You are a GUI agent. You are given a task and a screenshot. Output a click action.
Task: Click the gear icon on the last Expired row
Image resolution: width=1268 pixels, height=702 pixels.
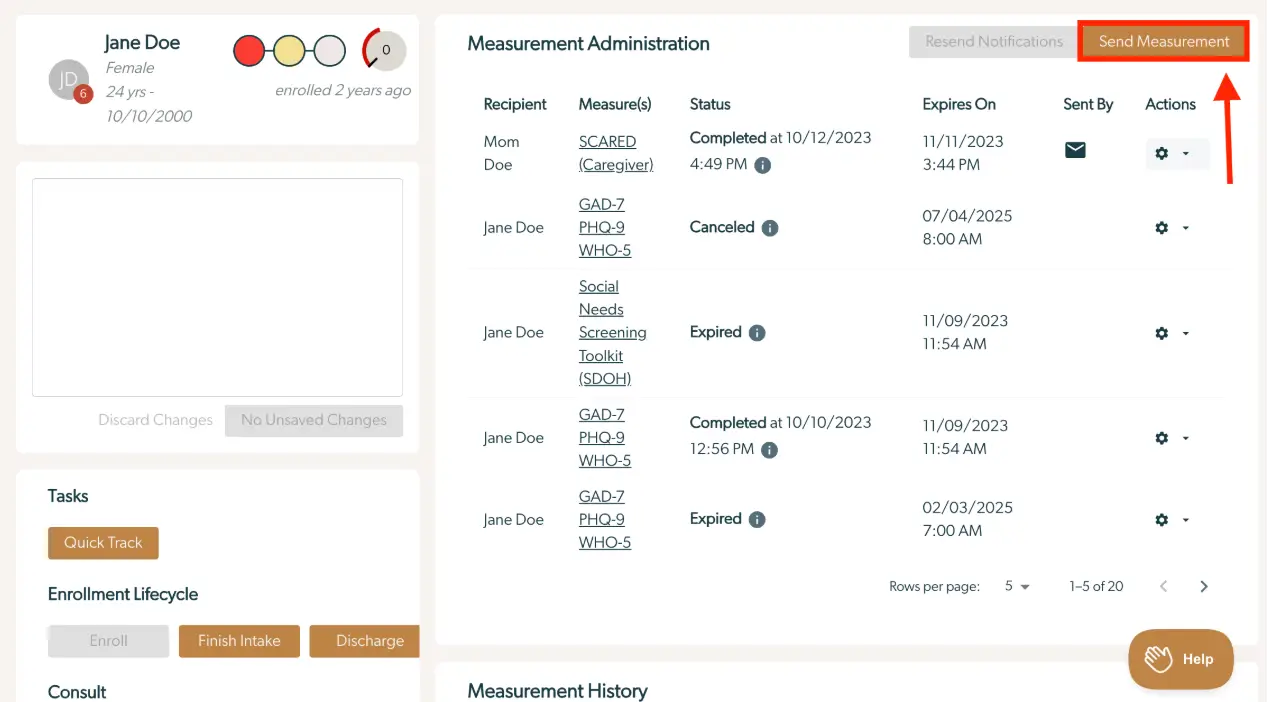[x=1161, y=519]
